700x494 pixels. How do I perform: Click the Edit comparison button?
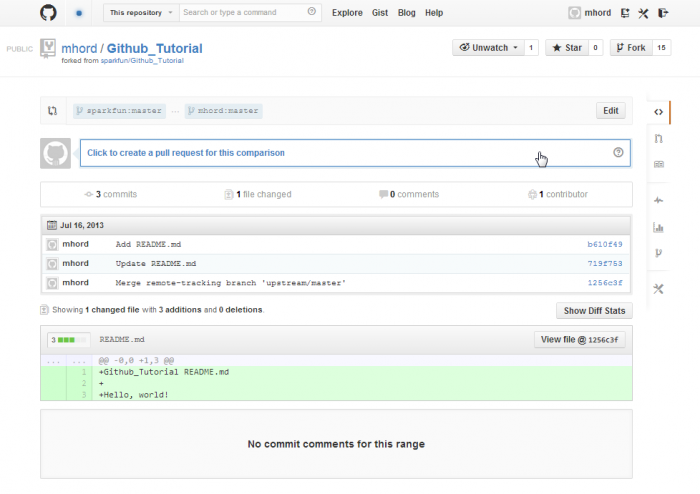pyautogui.click(x=611, y=111)
